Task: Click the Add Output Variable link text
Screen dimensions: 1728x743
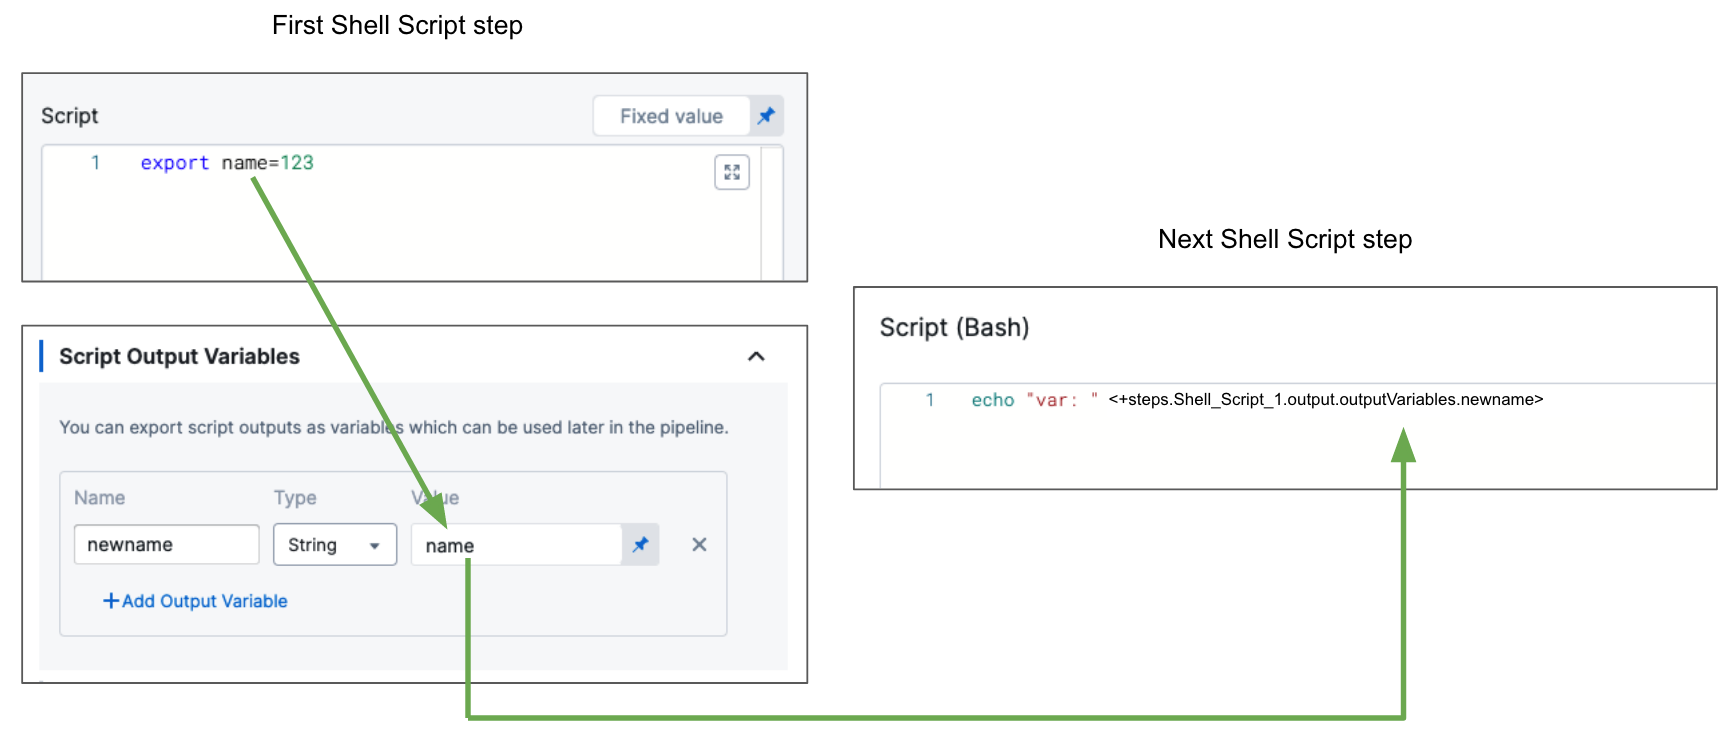Action: pos(205,601)
